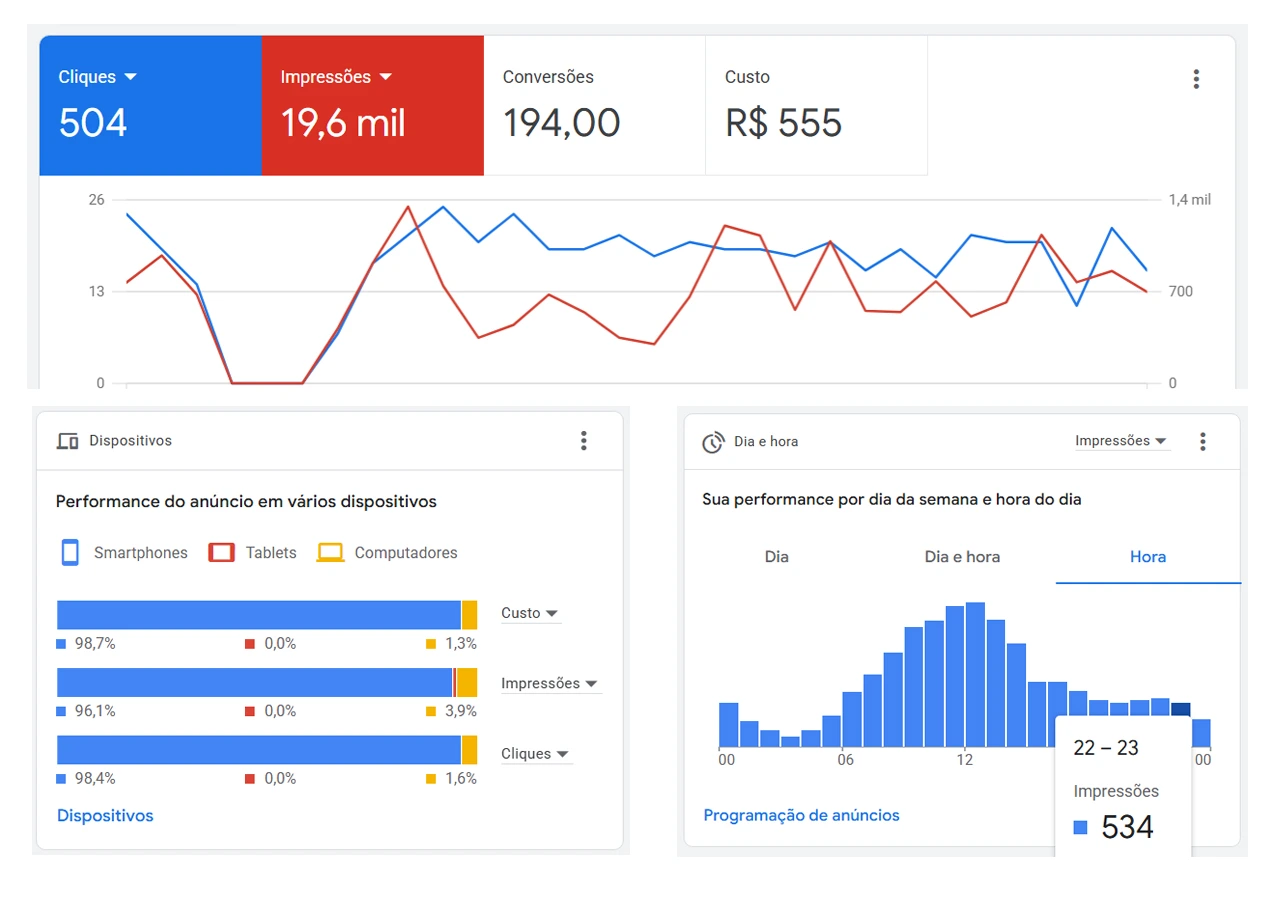Select the Conversões metric tile
This screenshot has height=900, width=1278.
coord(594,106)
